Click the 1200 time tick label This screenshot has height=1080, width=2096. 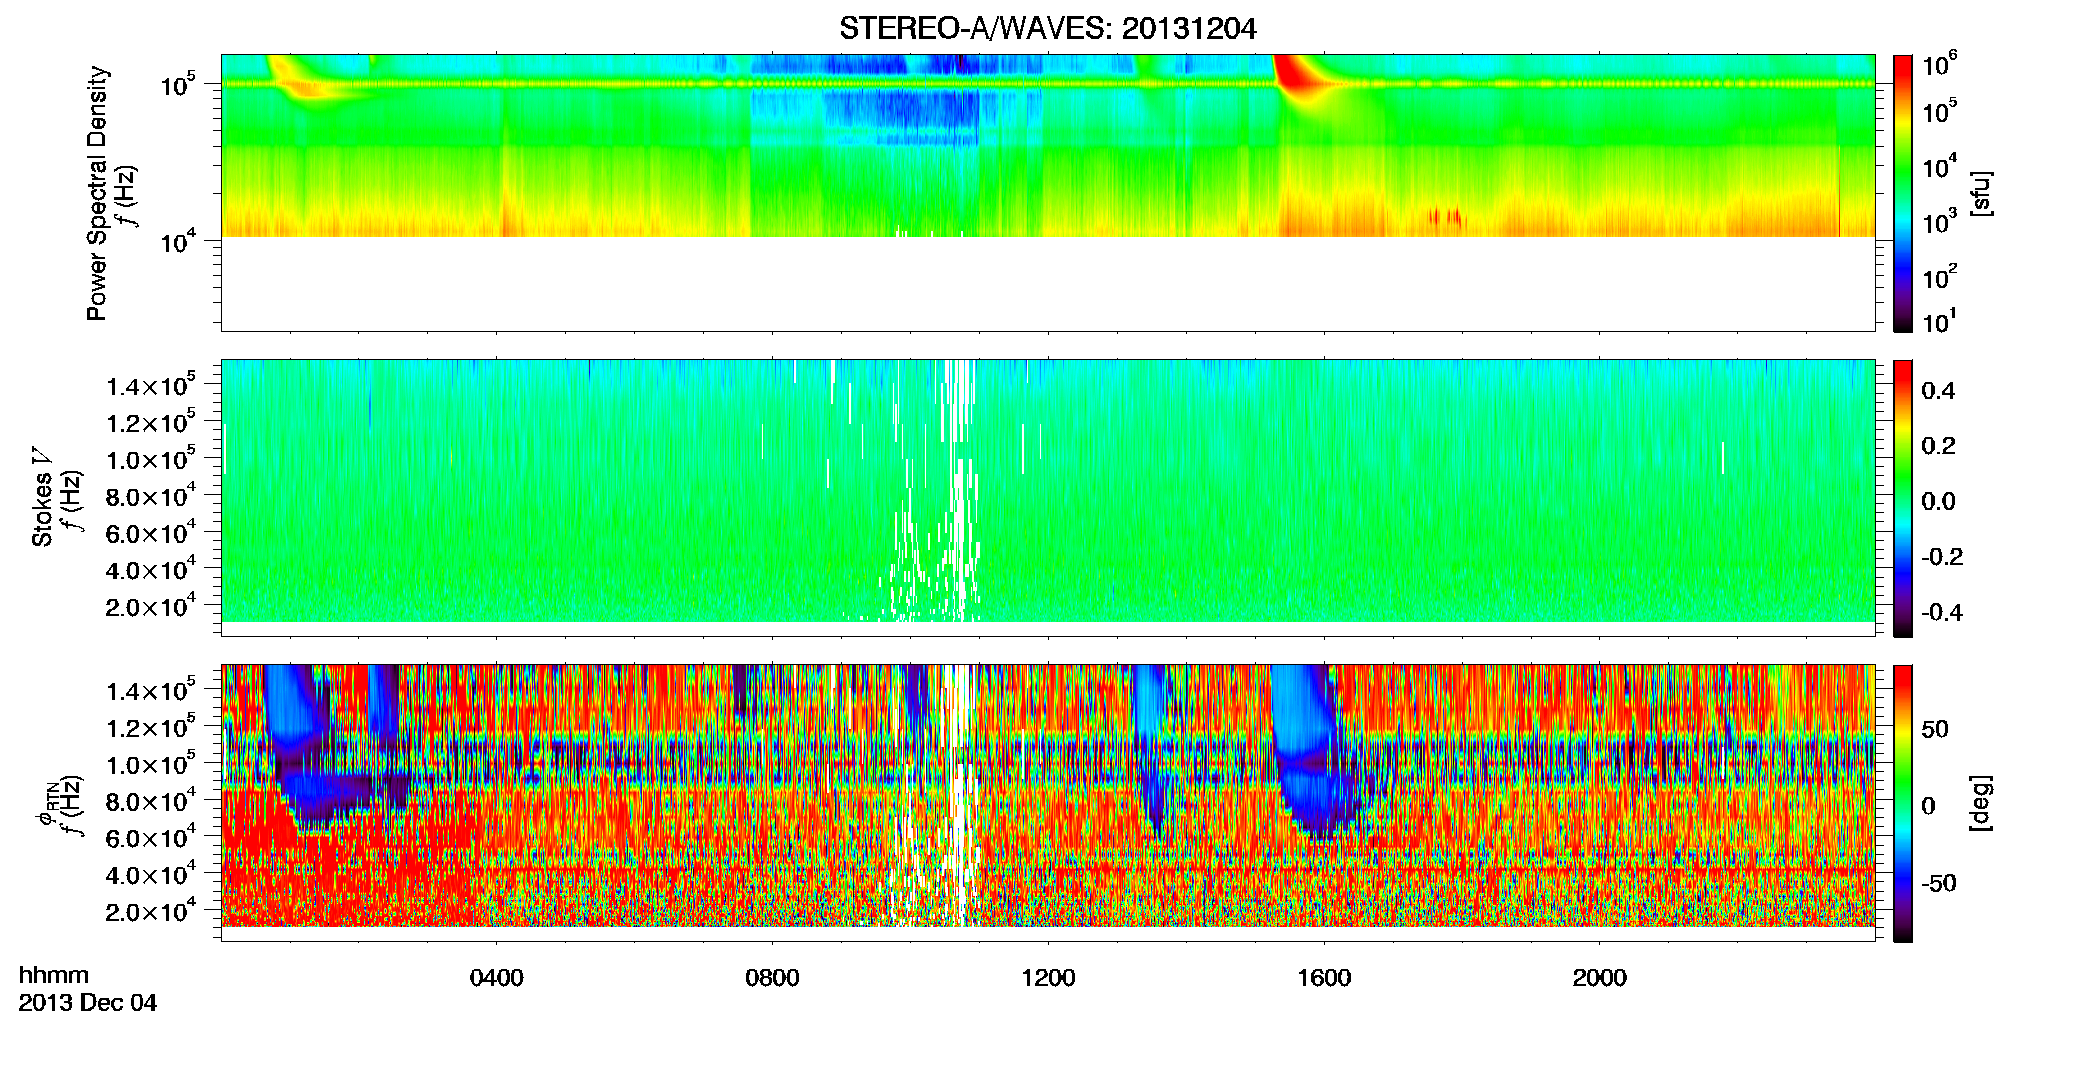pos(1048,978)
